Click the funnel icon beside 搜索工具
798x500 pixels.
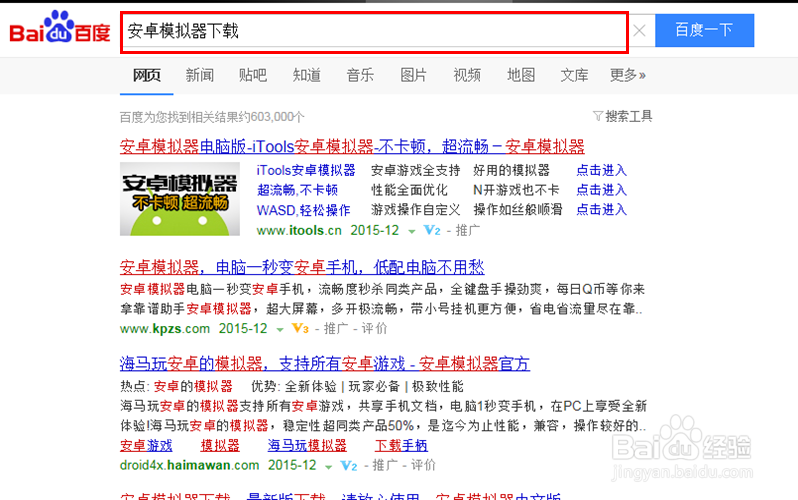[598, 116]
